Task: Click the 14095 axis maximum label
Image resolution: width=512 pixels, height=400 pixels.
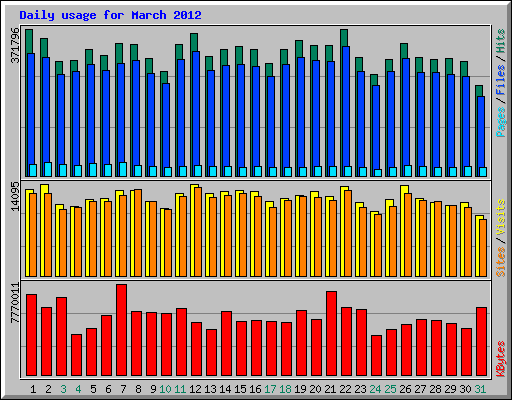Action: (x=15, y=196)
